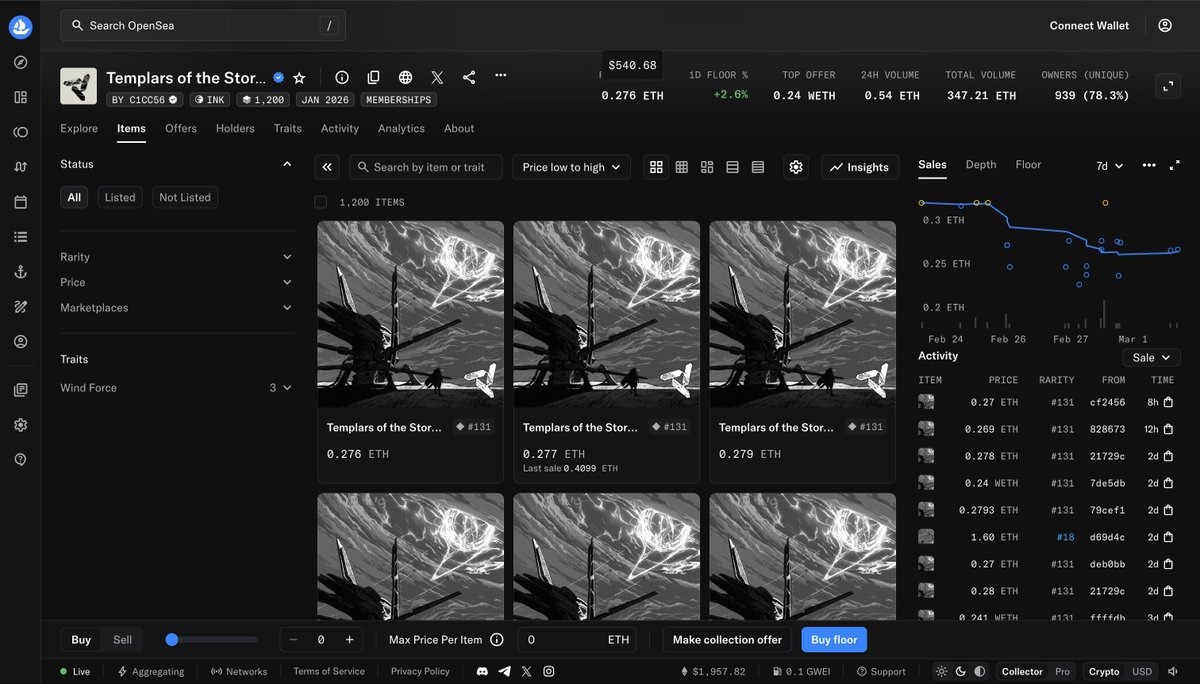Screen dimensions: 1200x684
Task: Collapse filter sidebar double-chevron button
Action: (x=327, y=167)
